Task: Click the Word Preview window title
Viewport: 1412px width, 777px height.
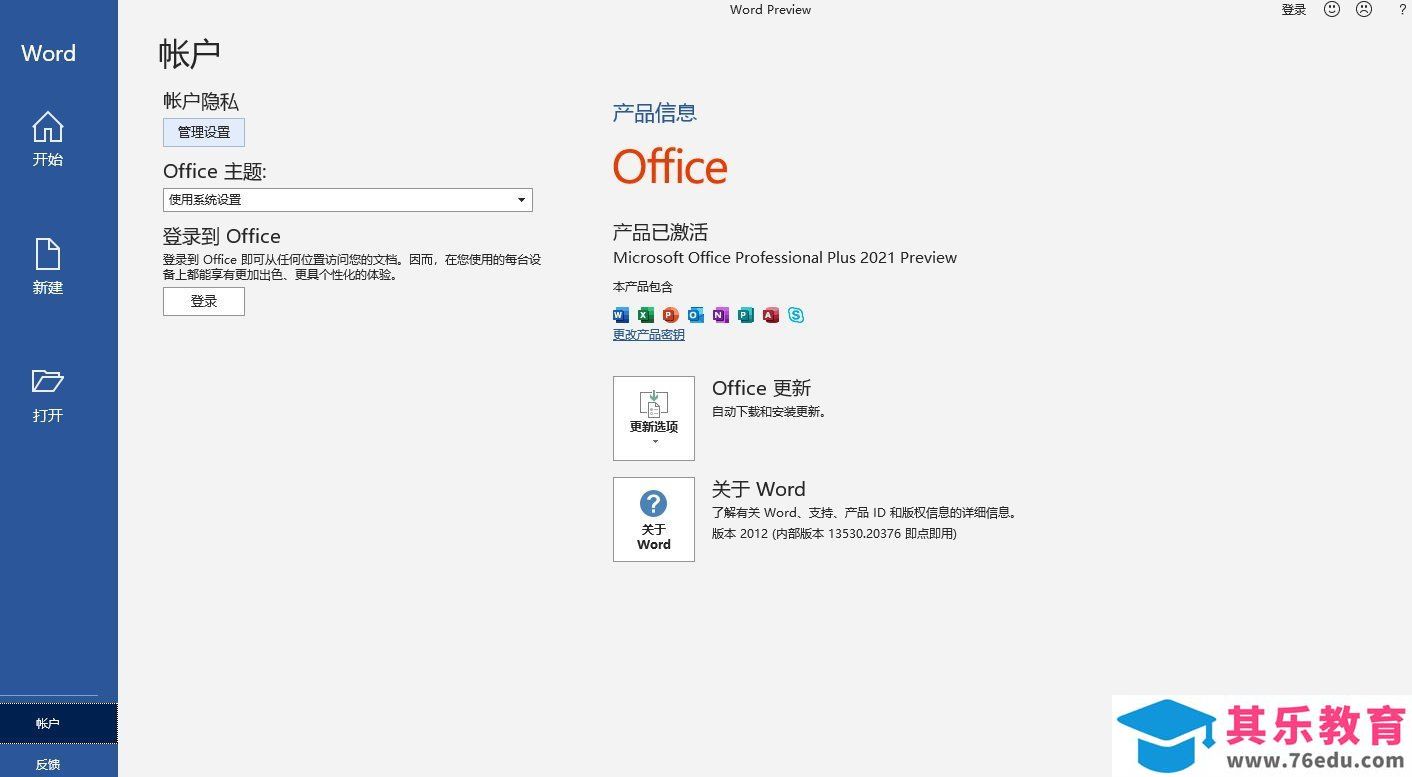Action: [x=770, y=10]
